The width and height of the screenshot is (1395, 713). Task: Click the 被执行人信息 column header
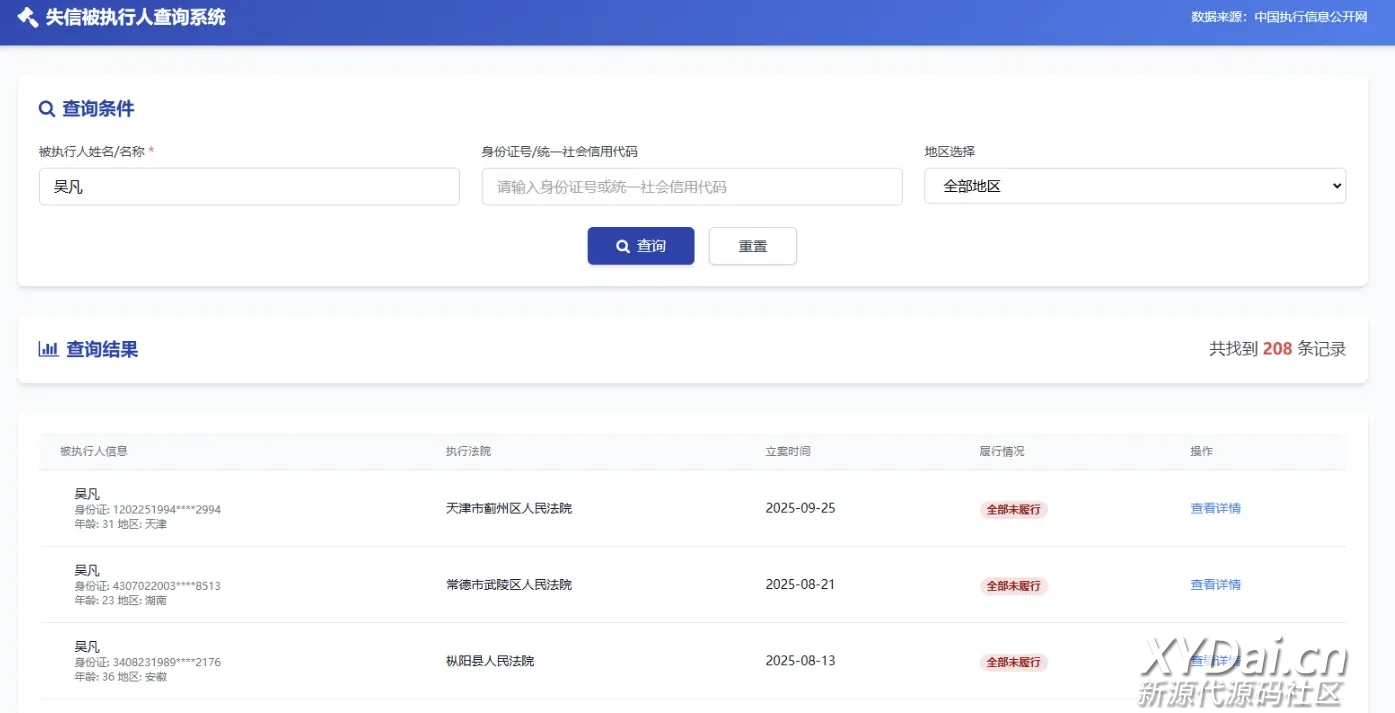[x=94, y=451]
